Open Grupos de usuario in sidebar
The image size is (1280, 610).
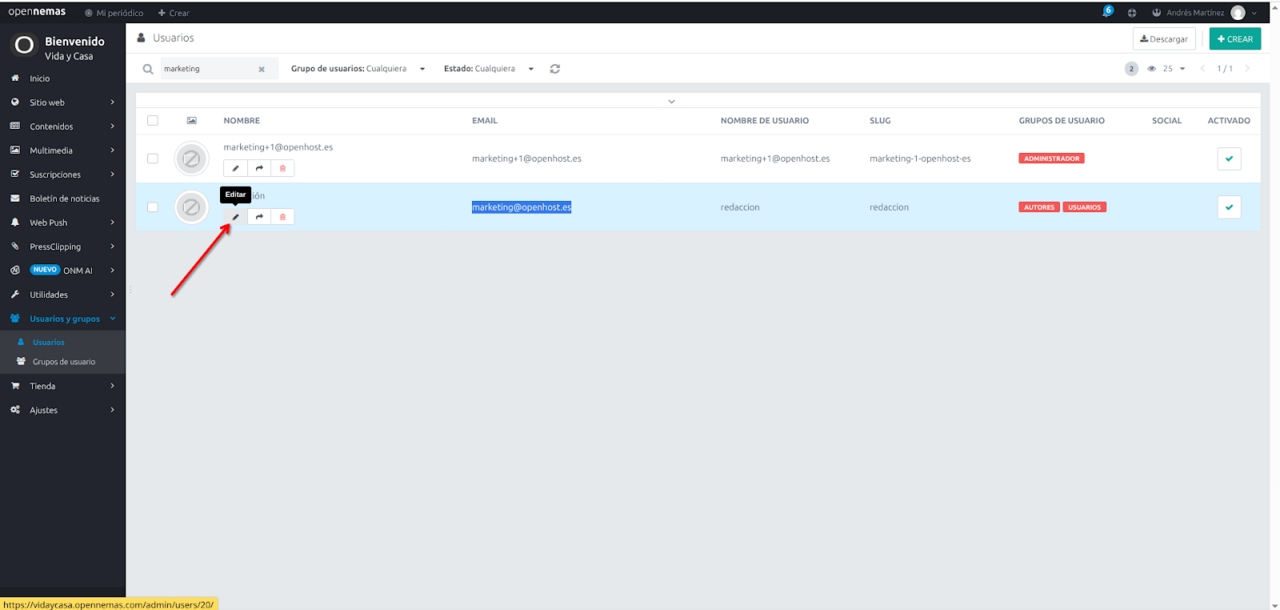[62, 362]
